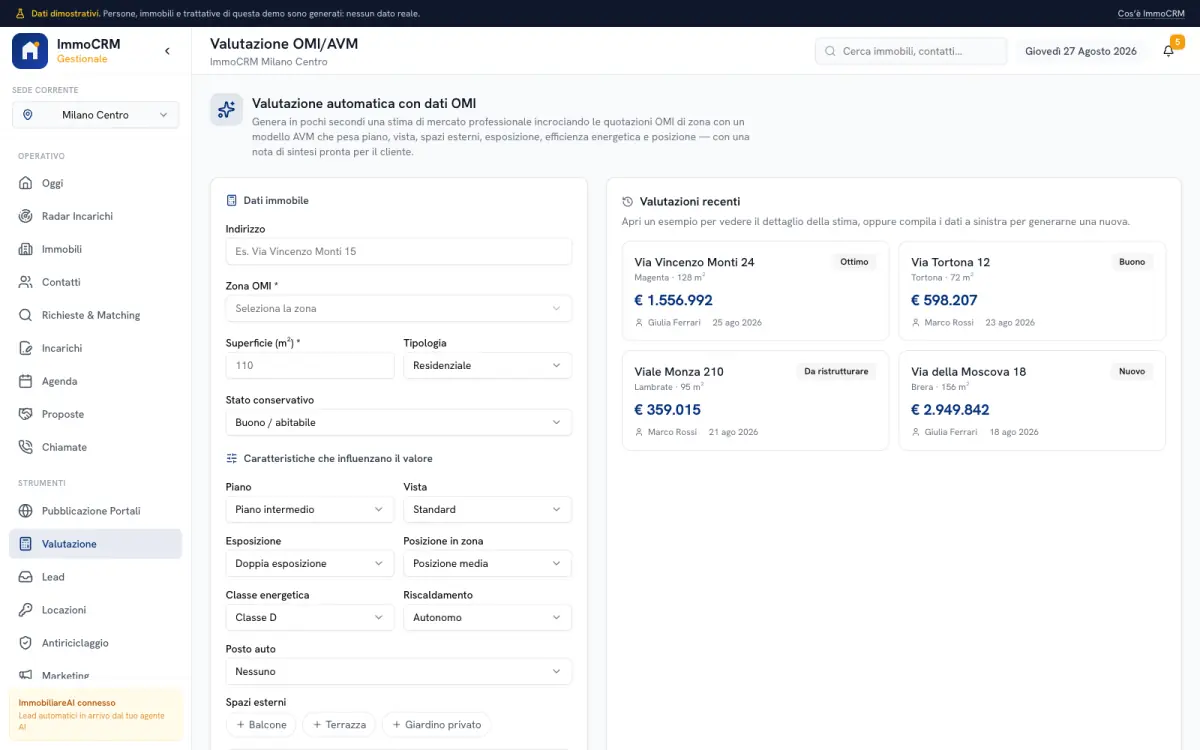
Task: Open the Cos'è ImmoCRM link
Action: (x=1151, y=14)
